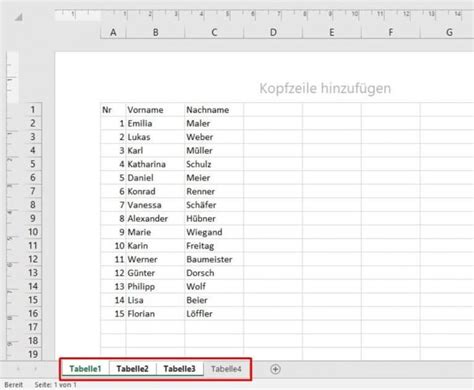Select the cell with Schäfer
The width and height of the screenshot is (474, 390).
(x=214, y=205)
